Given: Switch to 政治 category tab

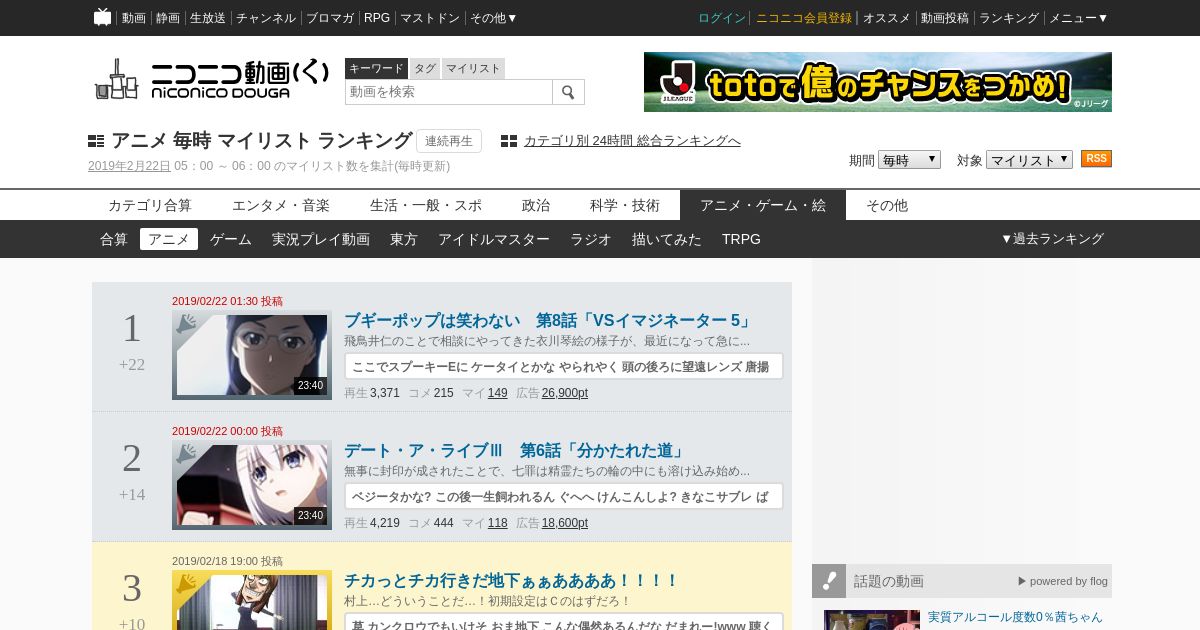Looking at the screenshot, I should [x=536, y=205].
